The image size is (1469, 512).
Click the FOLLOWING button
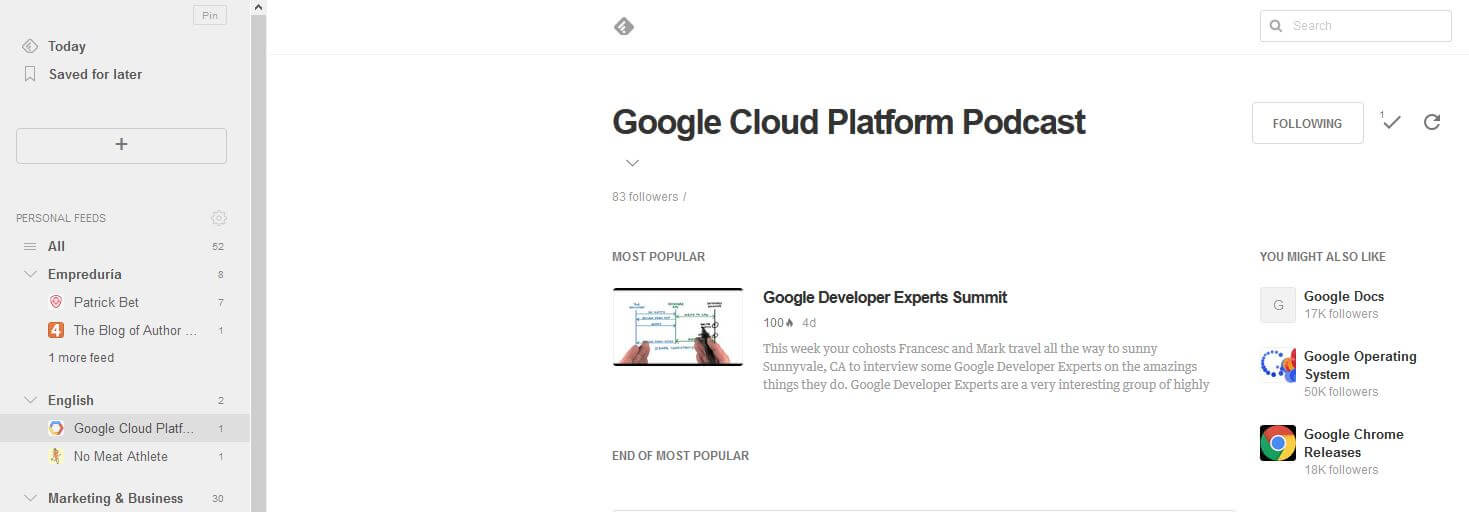(1307, 123)
